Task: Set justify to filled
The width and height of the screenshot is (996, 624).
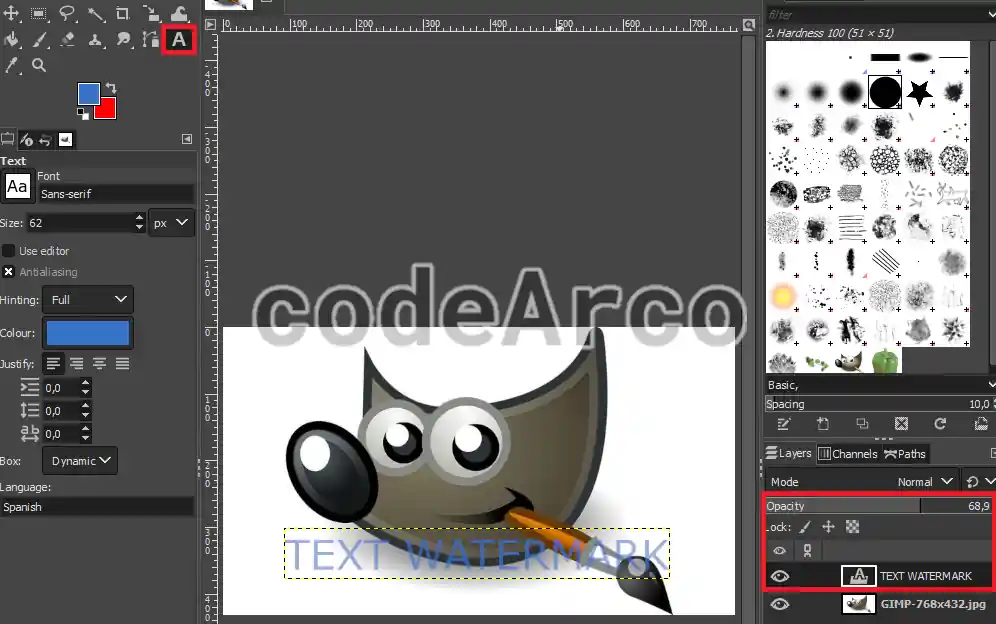Action: coord(123,363)
